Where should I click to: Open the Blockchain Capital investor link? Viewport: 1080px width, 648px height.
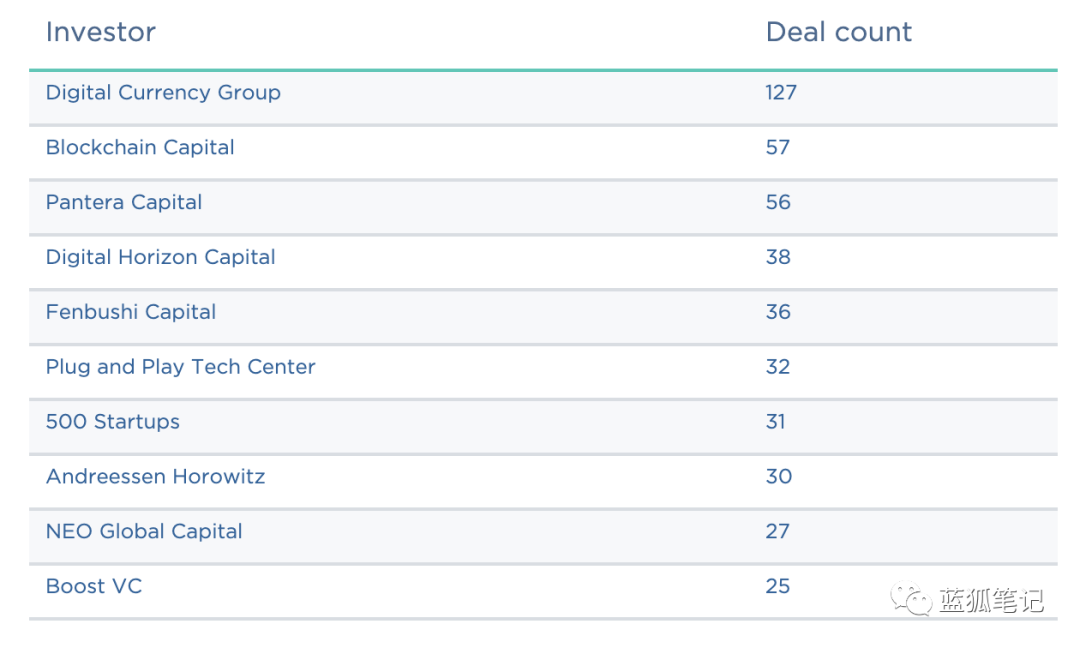[x=140, y=148]
